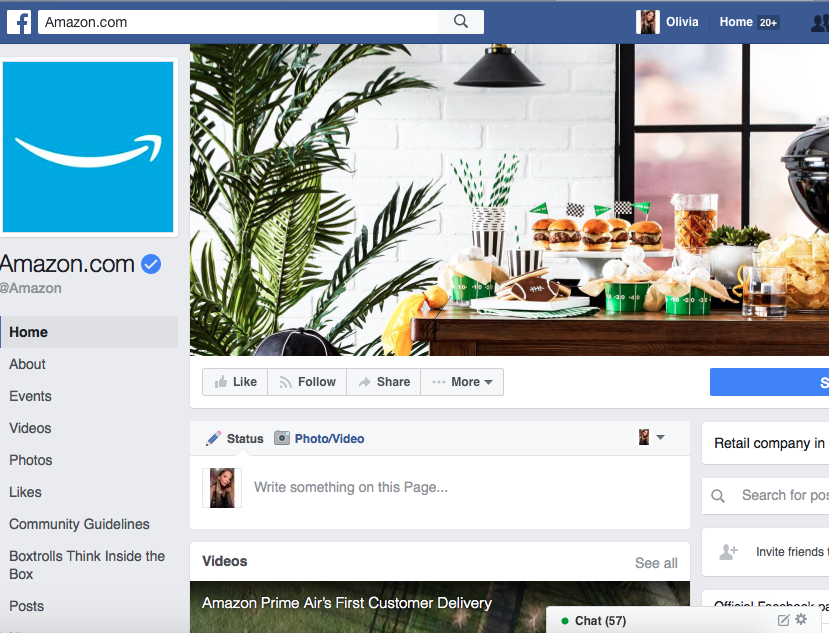The width and height of the screenshot is (829, 633).
Task: Share the Amazon.com page
Action: pos(384,382)
